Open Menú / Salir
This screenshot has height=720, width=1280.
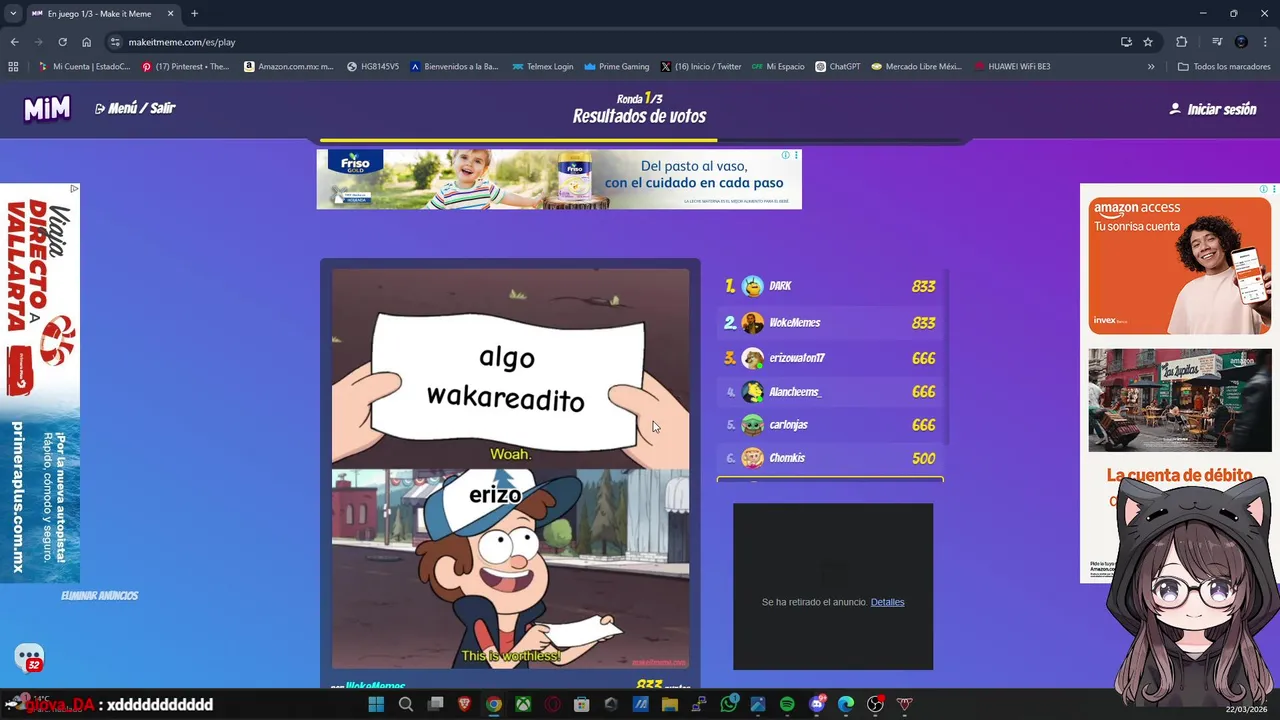tap(135, 108)
